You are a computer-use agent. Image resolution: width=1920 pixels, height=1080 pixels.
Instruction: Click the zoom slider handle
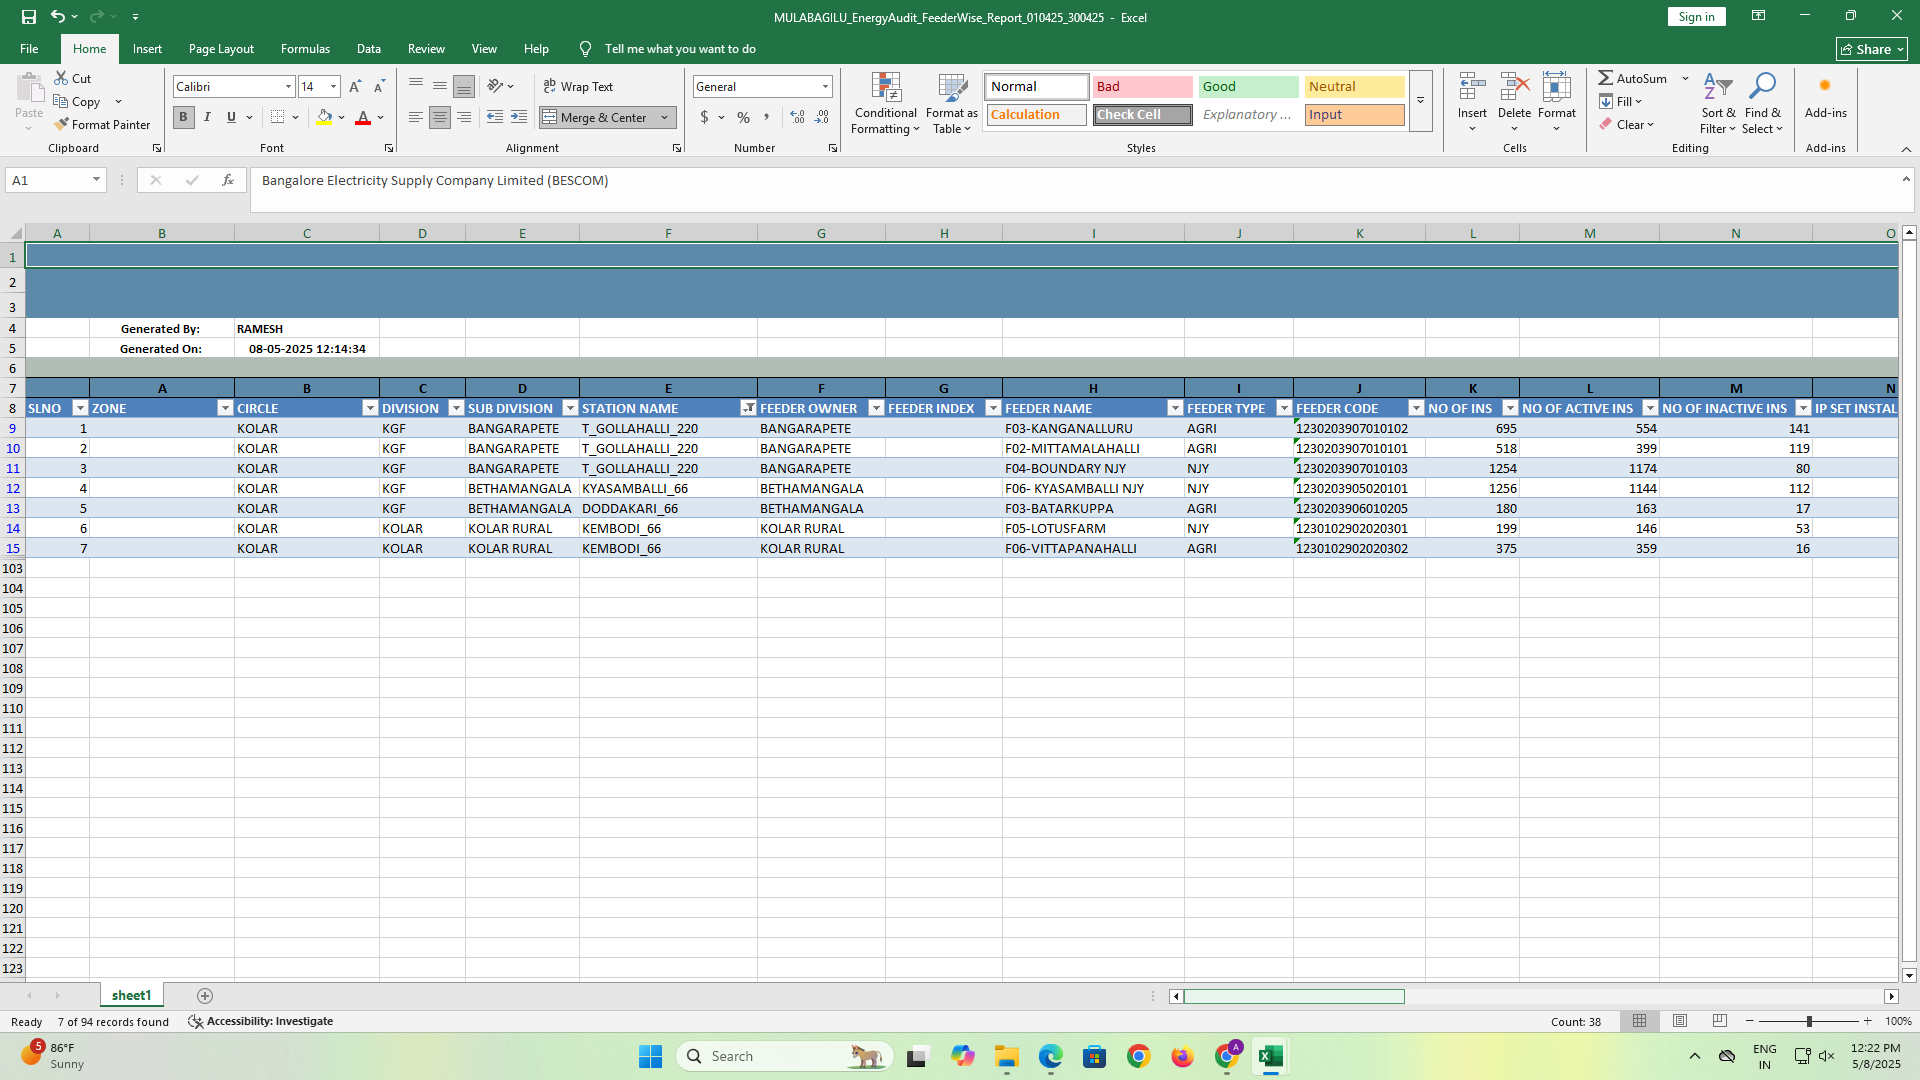point(1809,1021)
